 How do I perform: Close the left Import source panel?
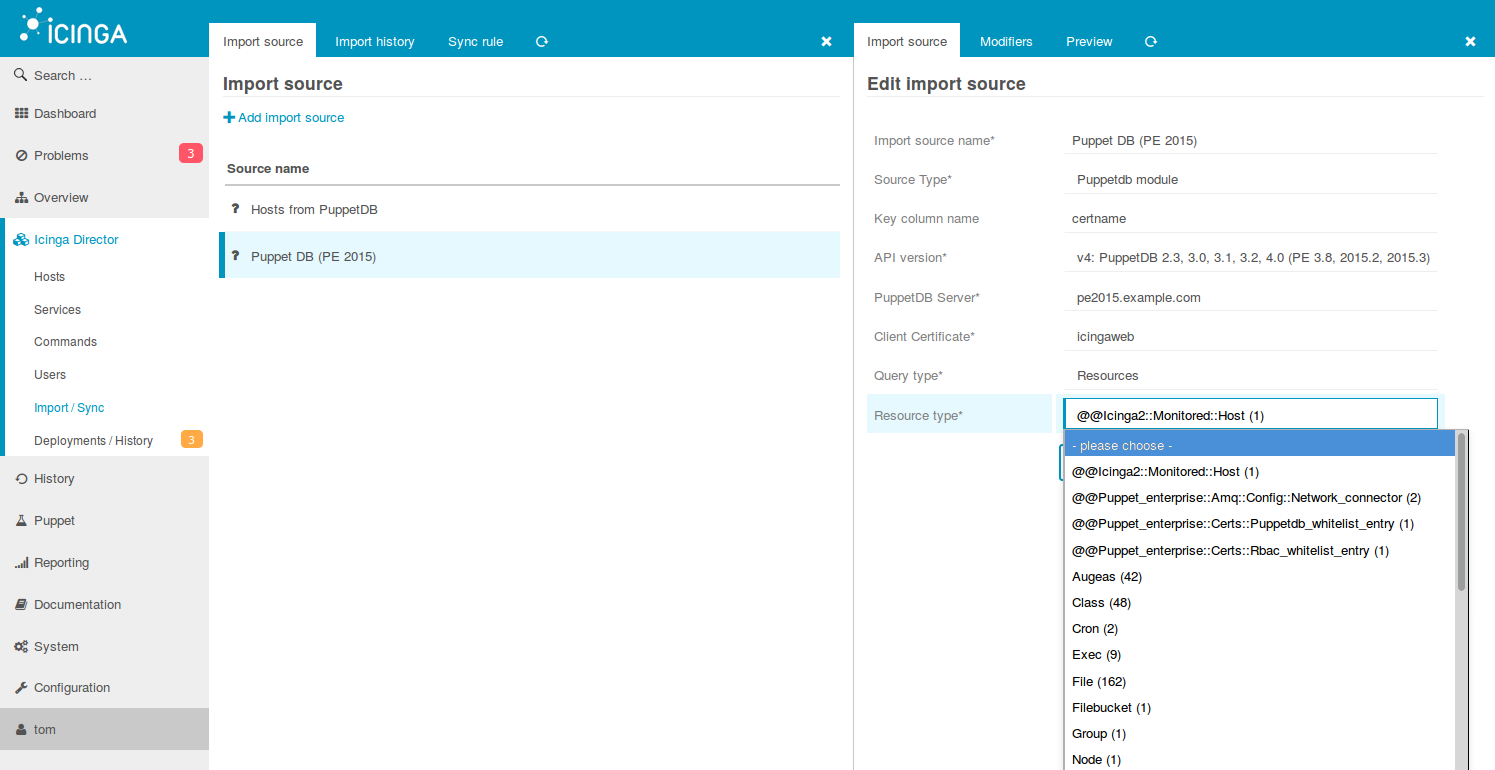point(826,41)
